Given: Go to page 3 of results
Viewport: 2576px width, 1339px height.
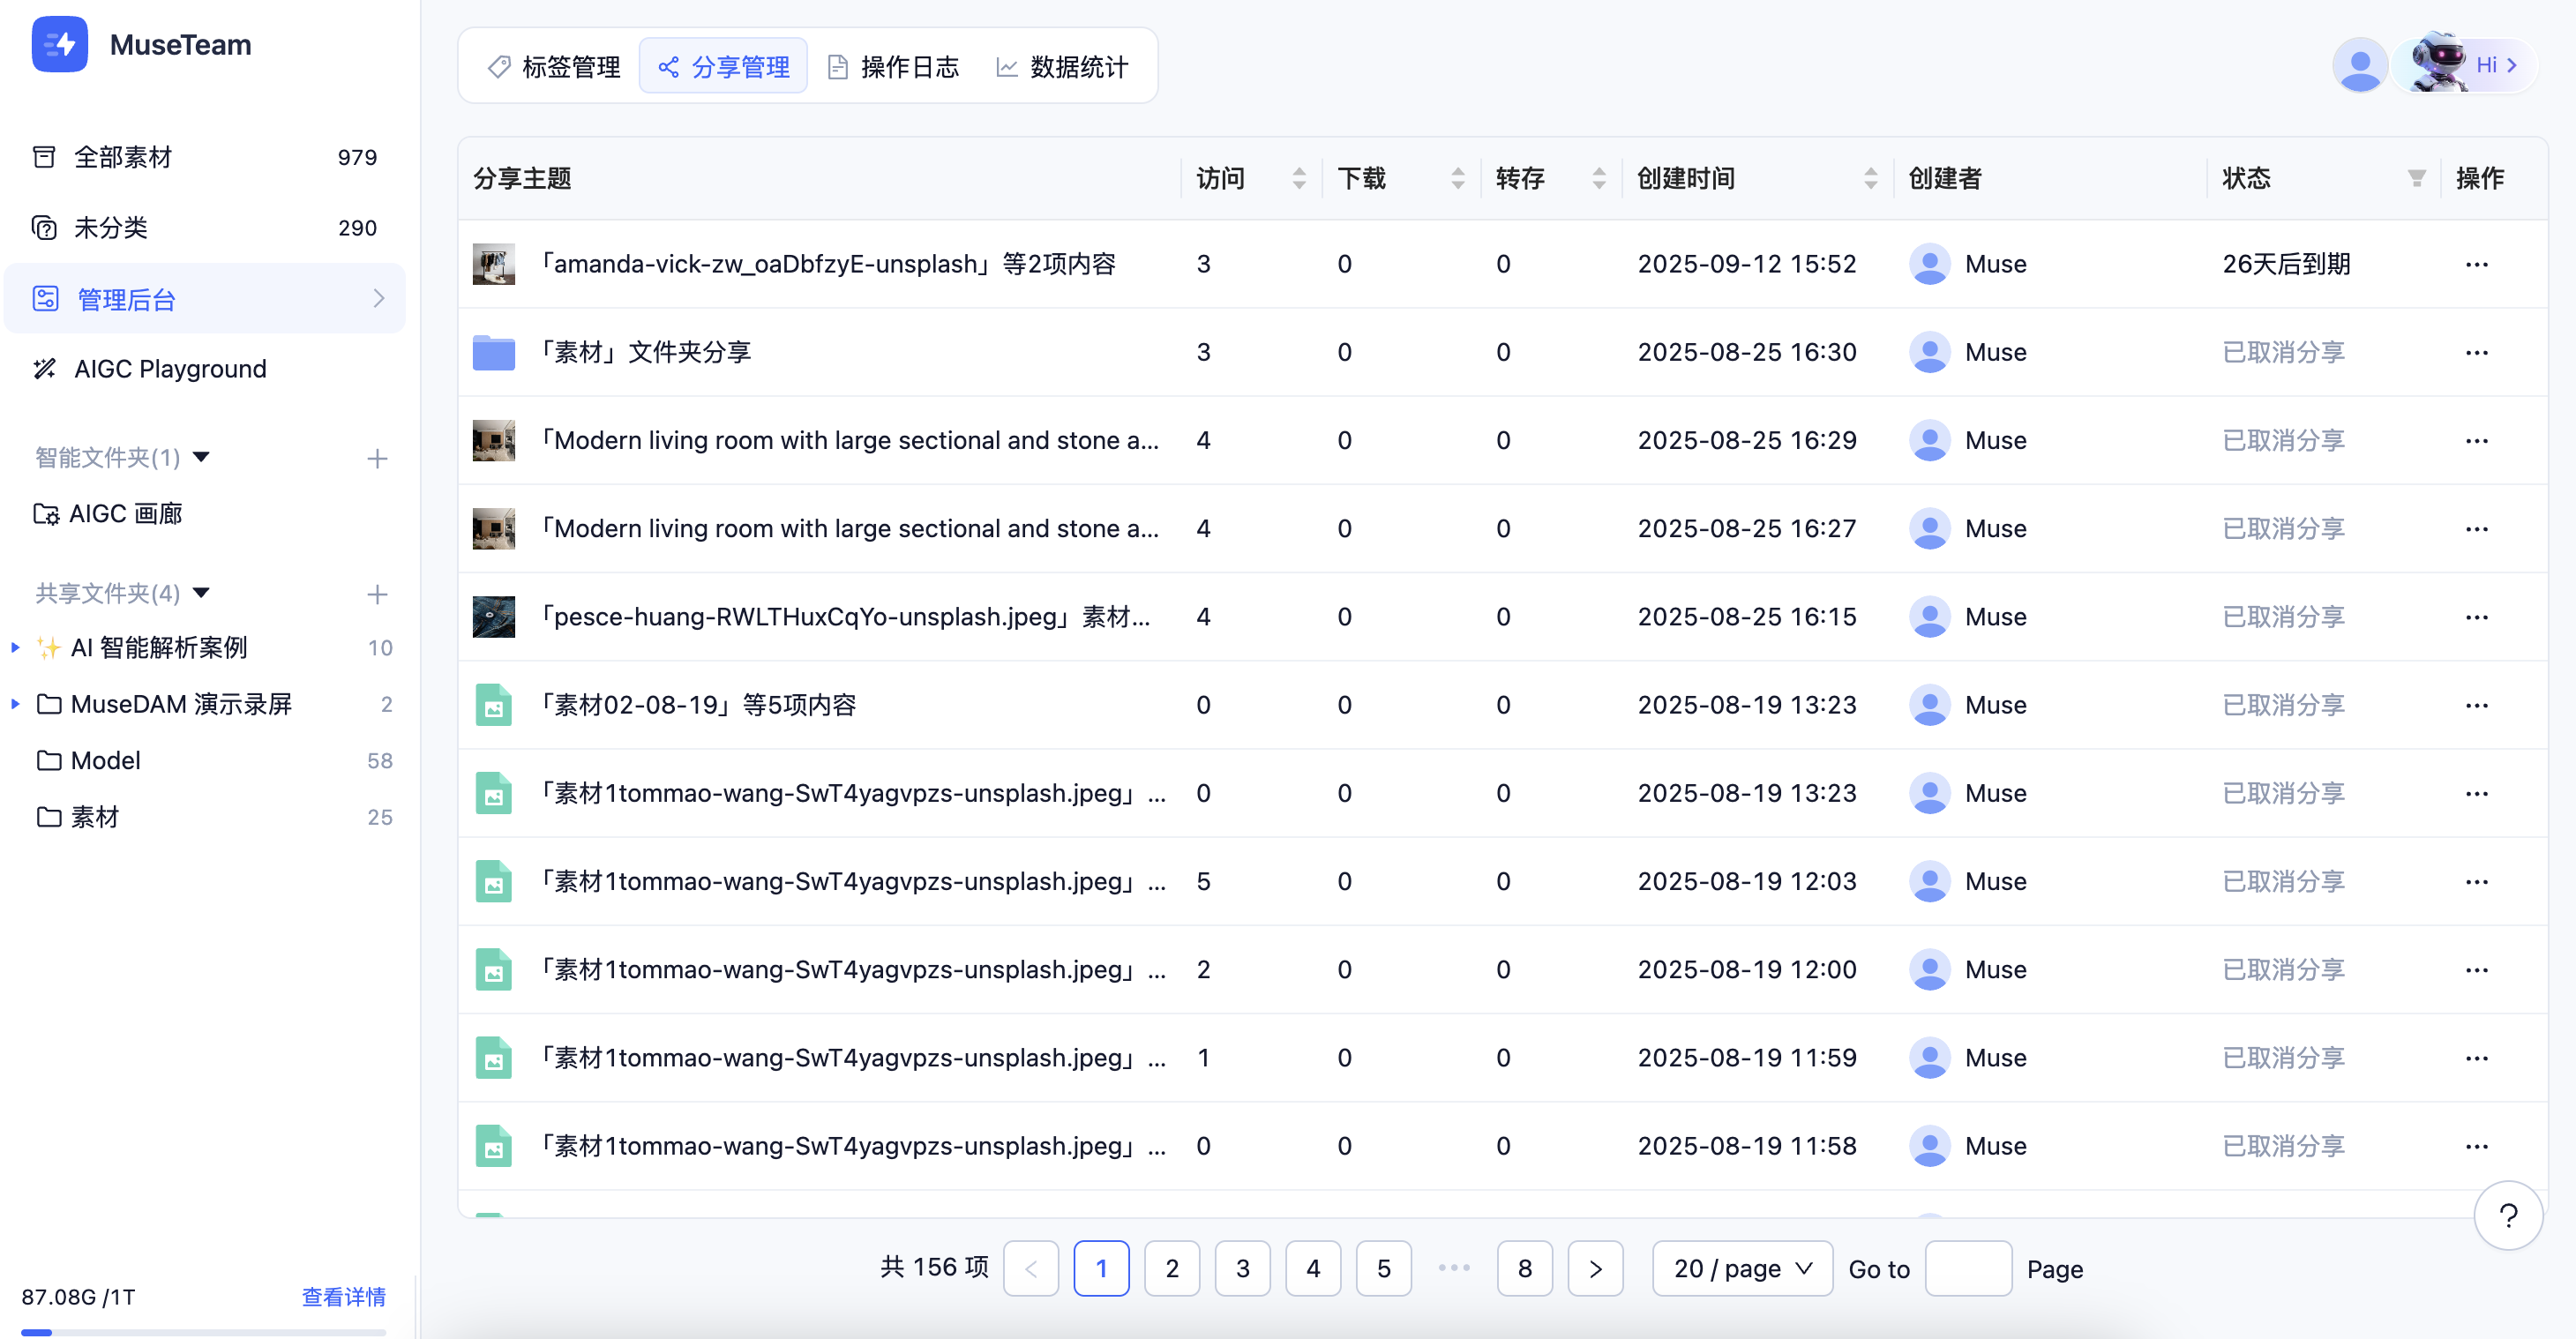Looking at the screenshot, I should pos(1242,1268).
